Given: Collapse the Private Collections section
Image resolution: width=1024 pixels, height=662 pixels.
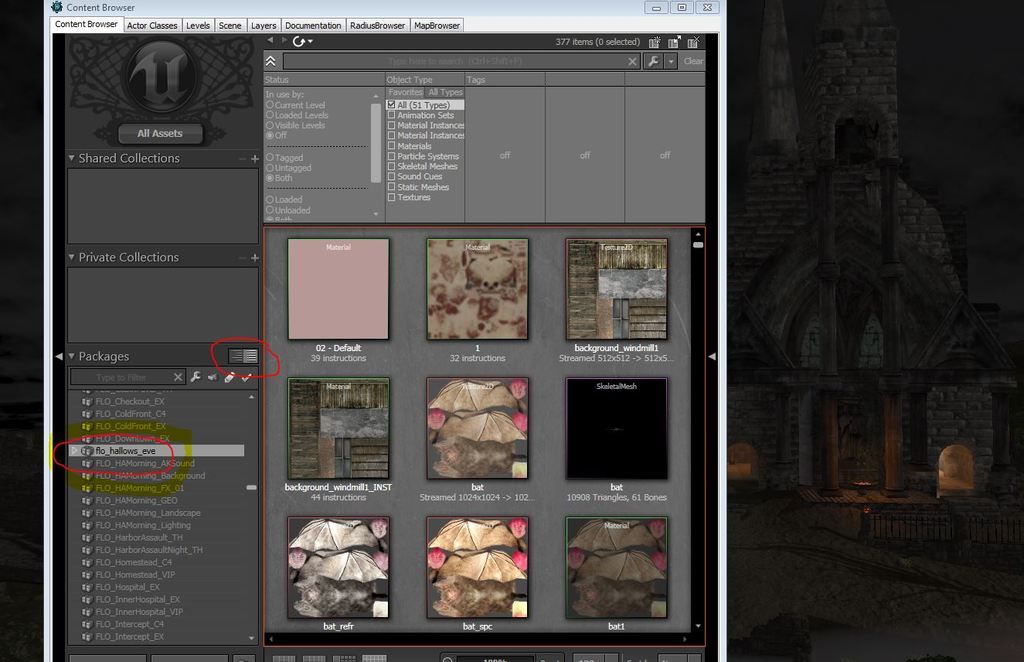Looking at the screenshot, I should point(72,257).
